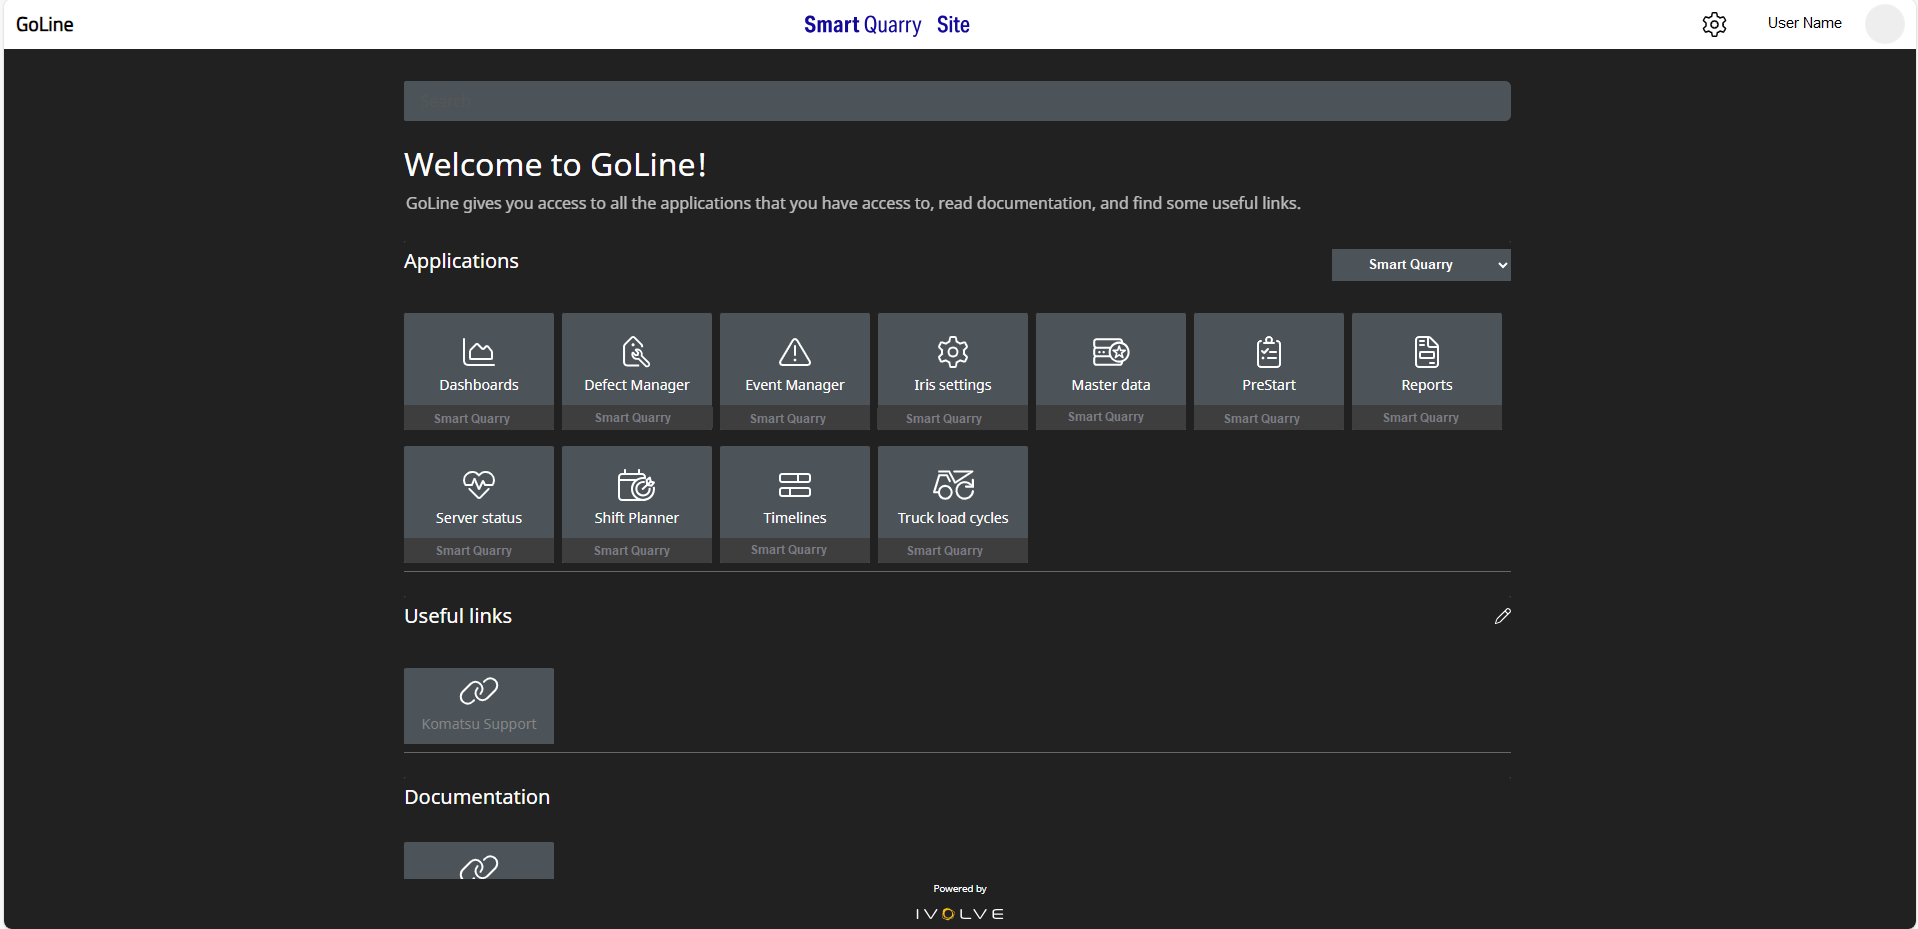Click the Applications heading

pos(461,261)
